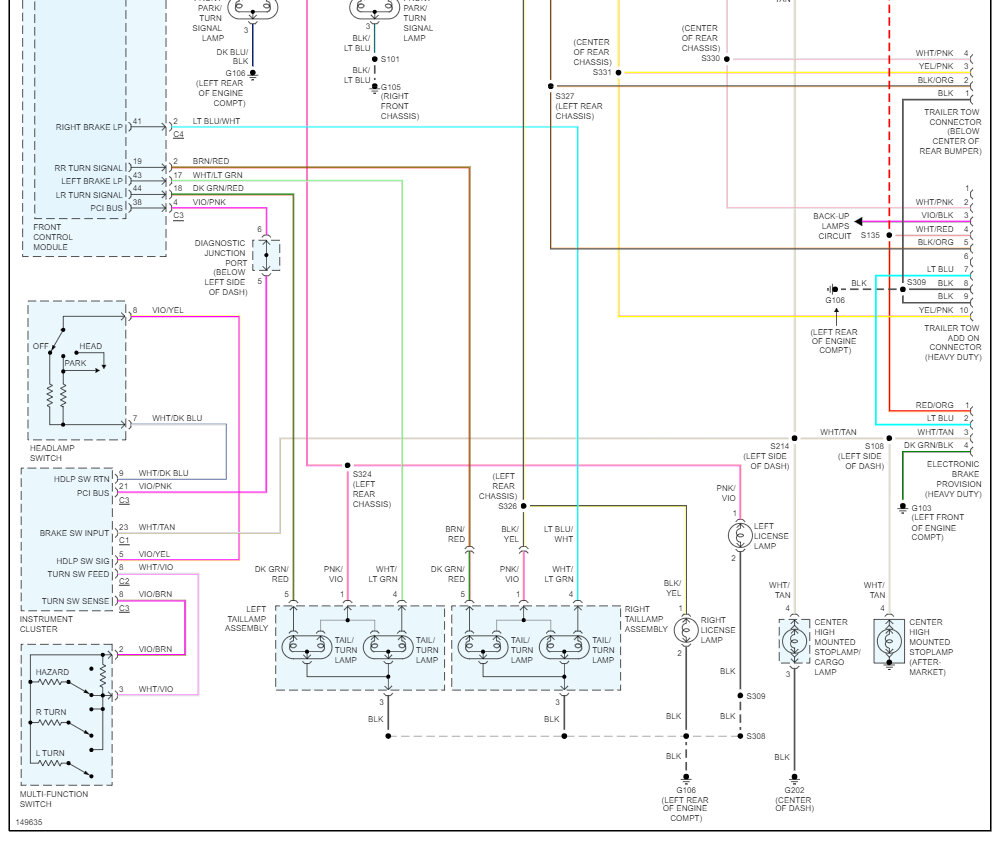Select the cargo lamp stoplamp bulb symbol

(794, 640)
